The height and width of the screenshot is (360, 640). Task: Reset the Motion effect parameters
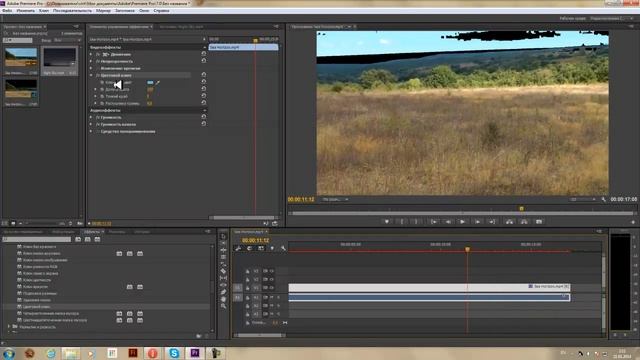click(x=203, y=54)
